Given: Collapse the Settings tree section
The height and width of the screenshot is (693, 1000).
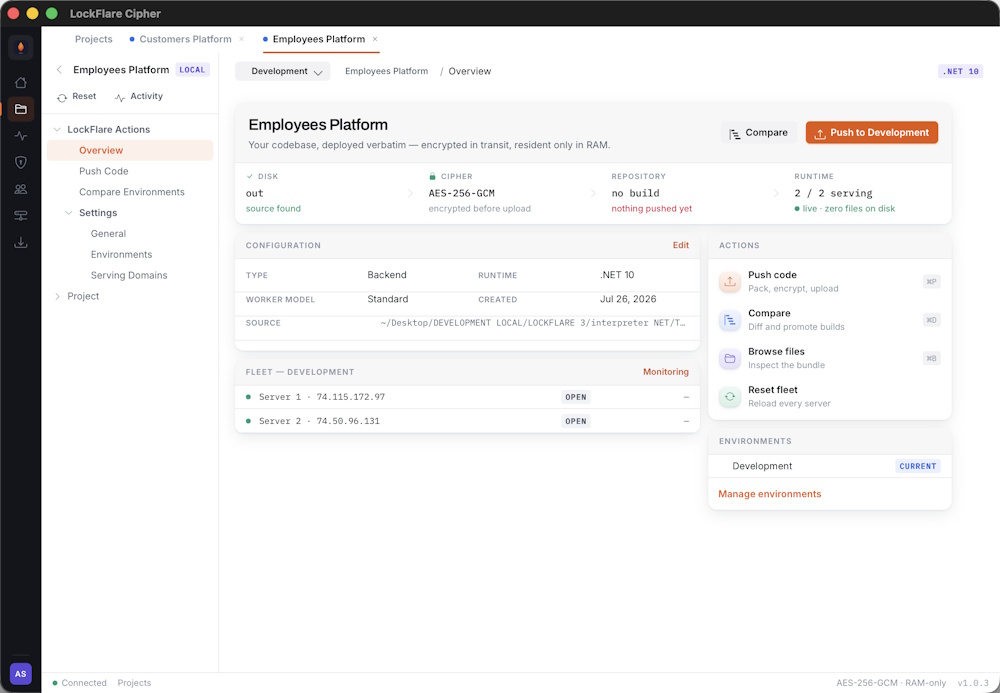Looking at the screenshot, I should [x=69, y=213].
